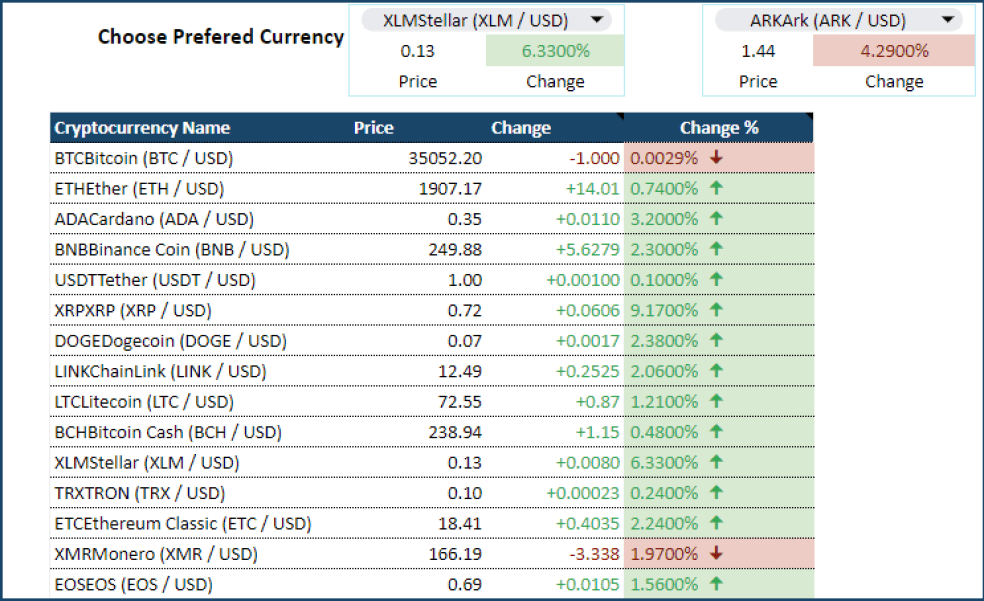Screen dimensions: 984x601
Task: Open the ARKArk (ARK / USD) currency dropdown
Action: coord(949,19)
